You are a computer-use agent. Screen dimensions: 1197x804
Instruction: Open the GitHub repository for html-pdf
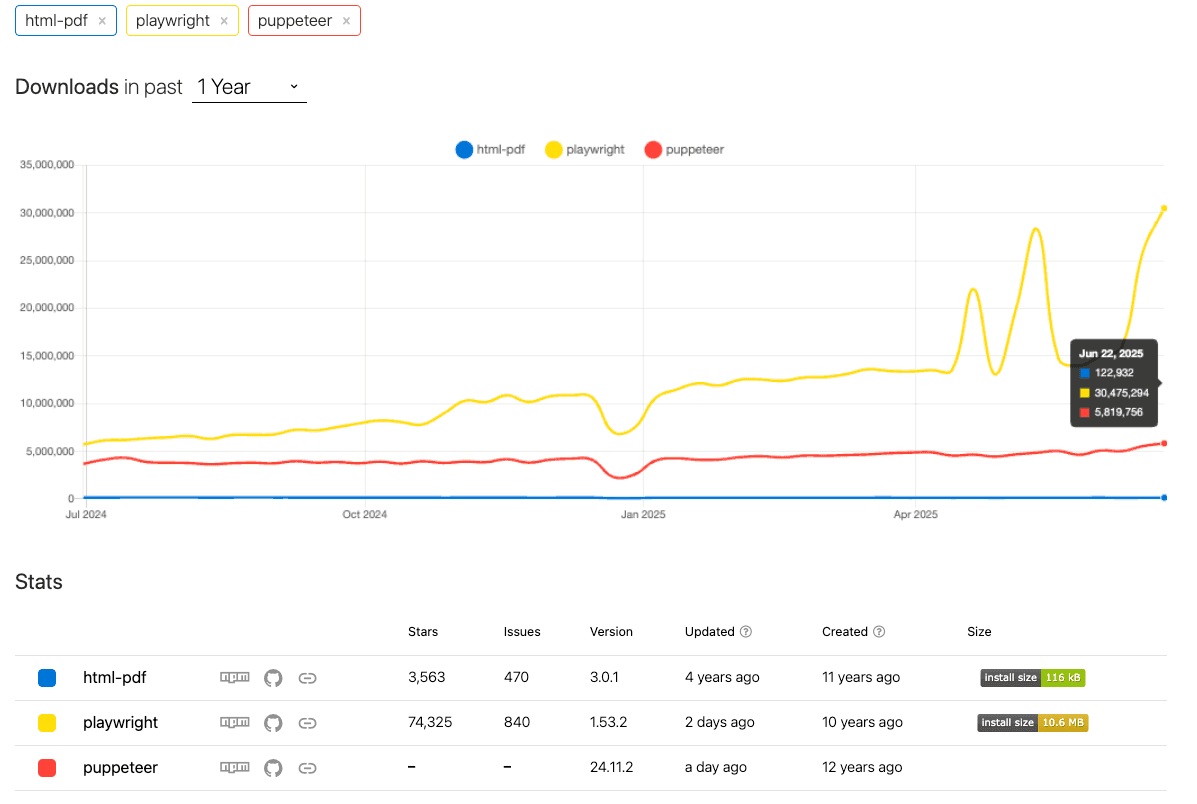272,677
